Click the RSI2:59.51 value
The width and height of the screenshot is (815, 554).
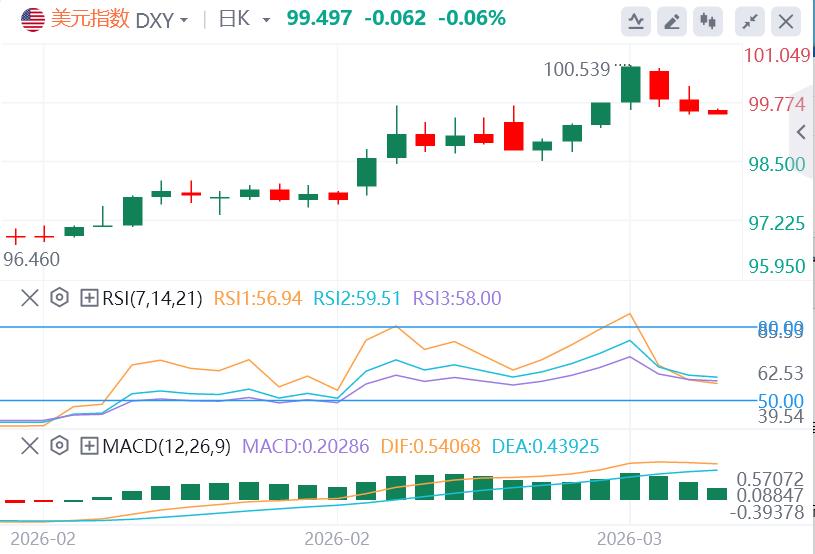coord(357,298)
